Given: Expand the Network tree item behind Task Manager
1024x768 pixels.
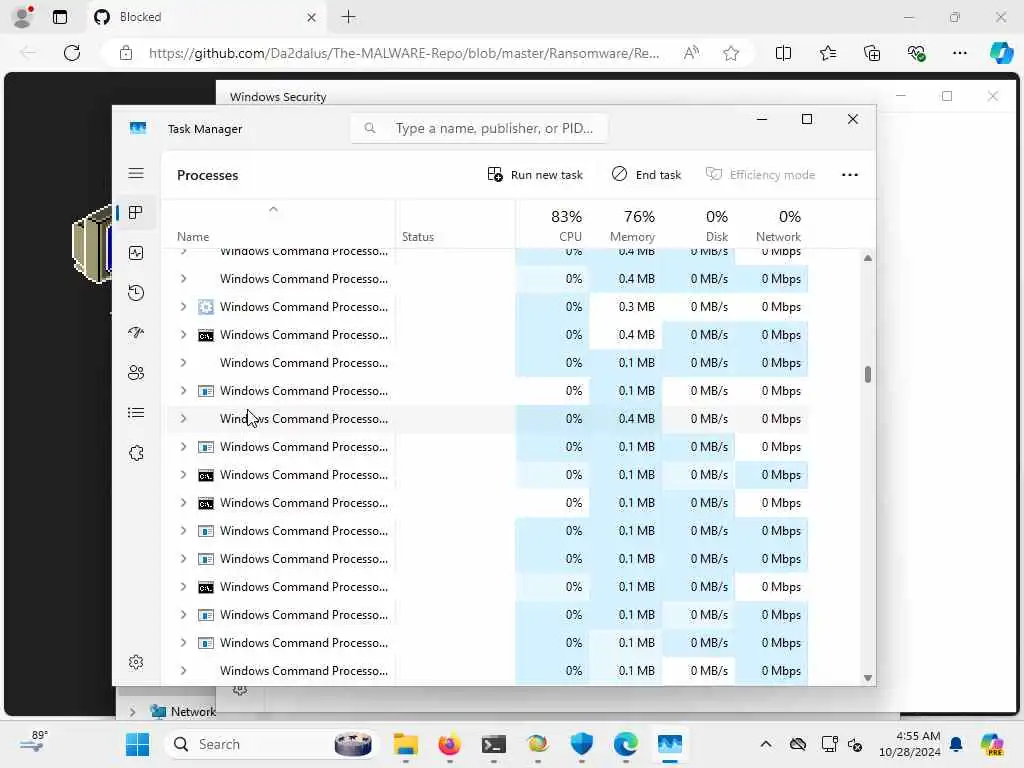Looking at the screenshot, I should pos(133,712).
